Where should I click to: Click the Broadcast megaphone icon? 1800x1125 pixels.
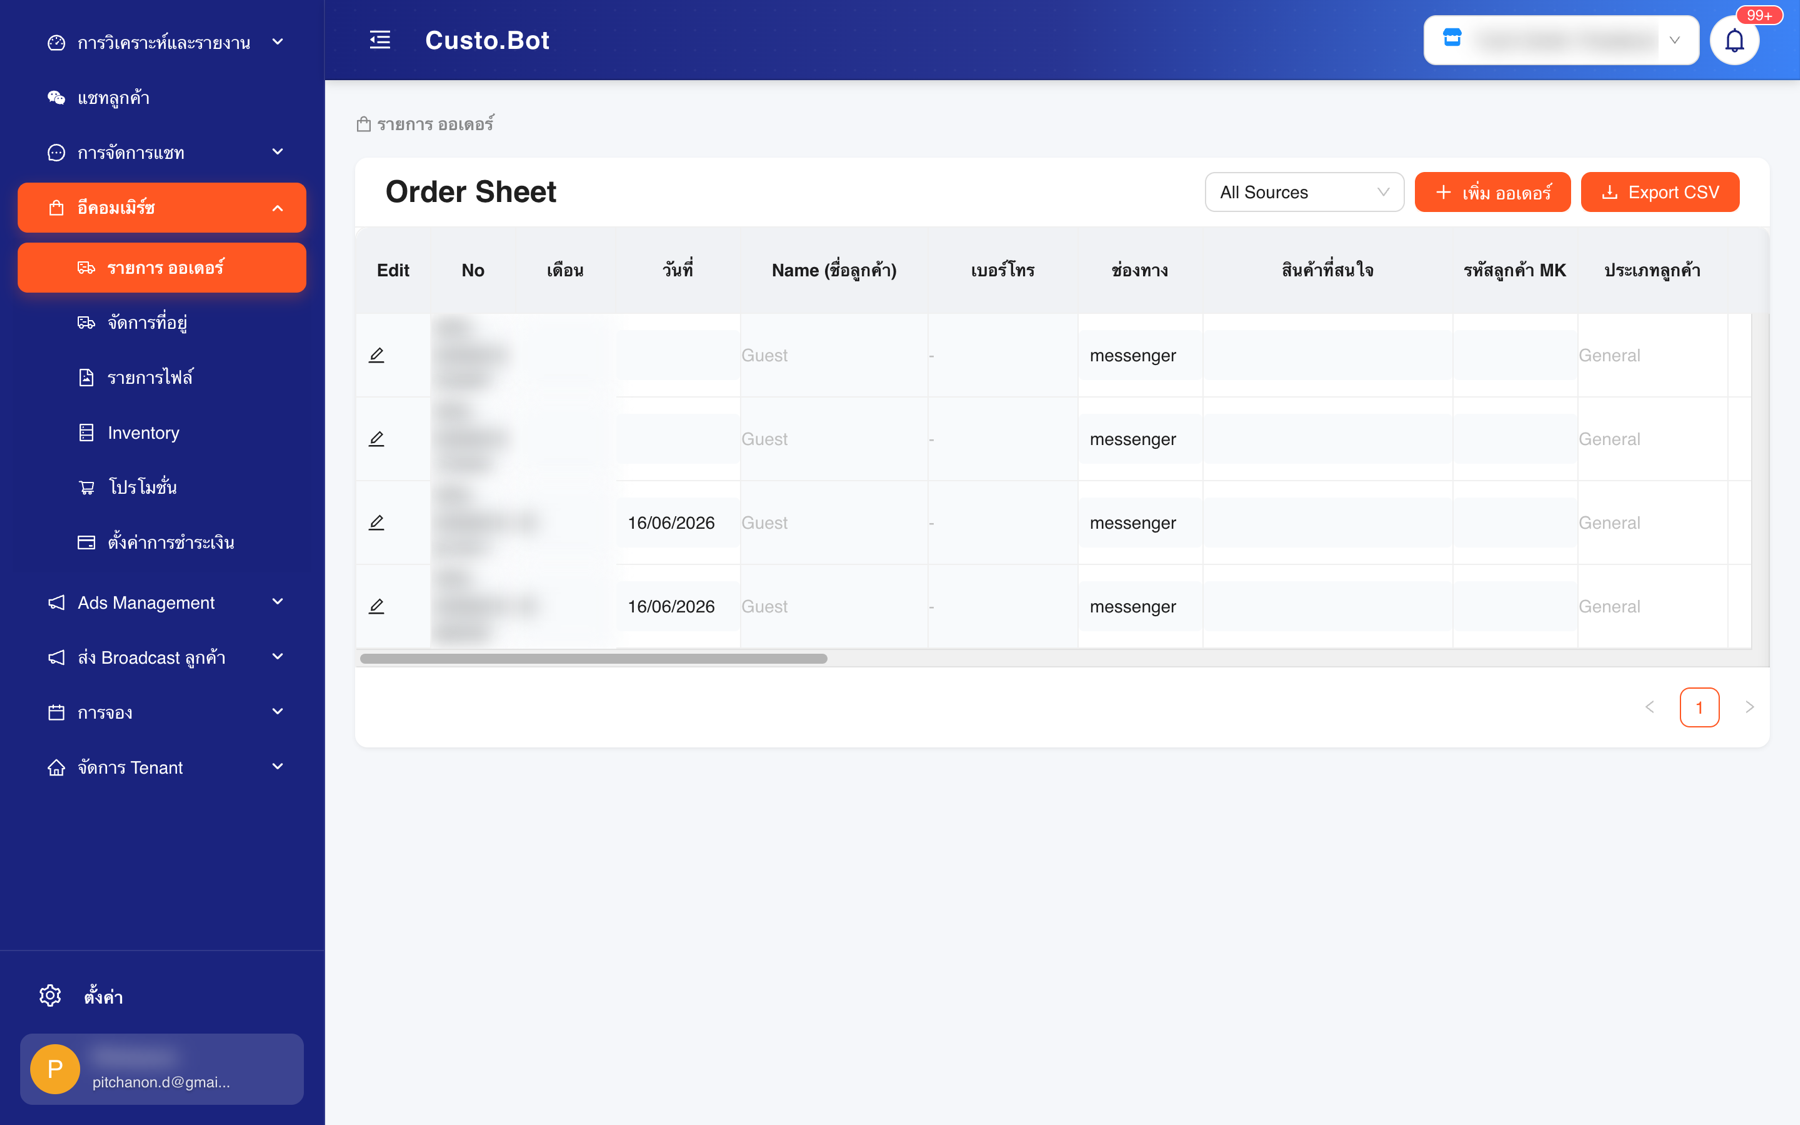coord(56,658)
